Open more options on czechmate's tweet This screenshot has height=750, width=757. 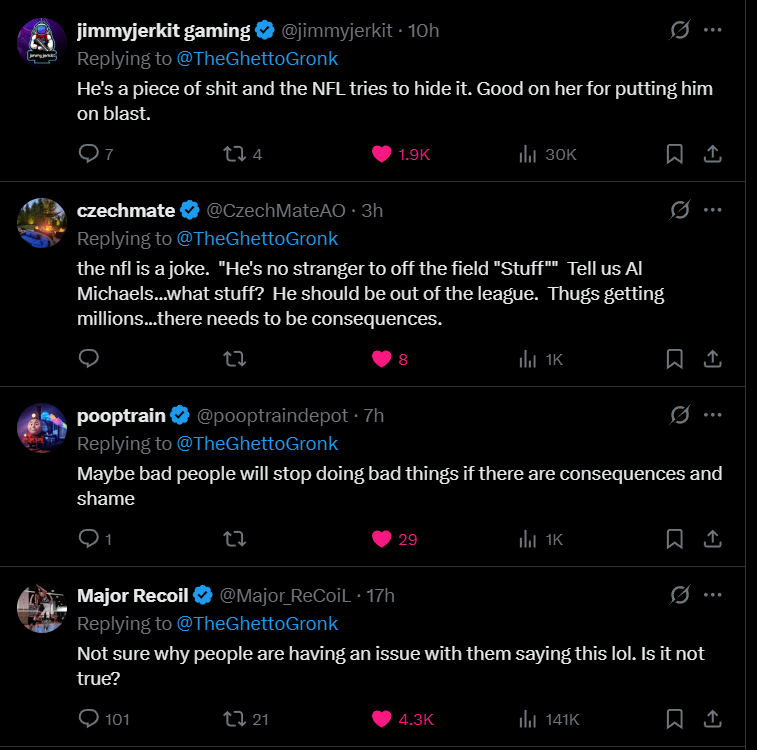pos(712,210)
